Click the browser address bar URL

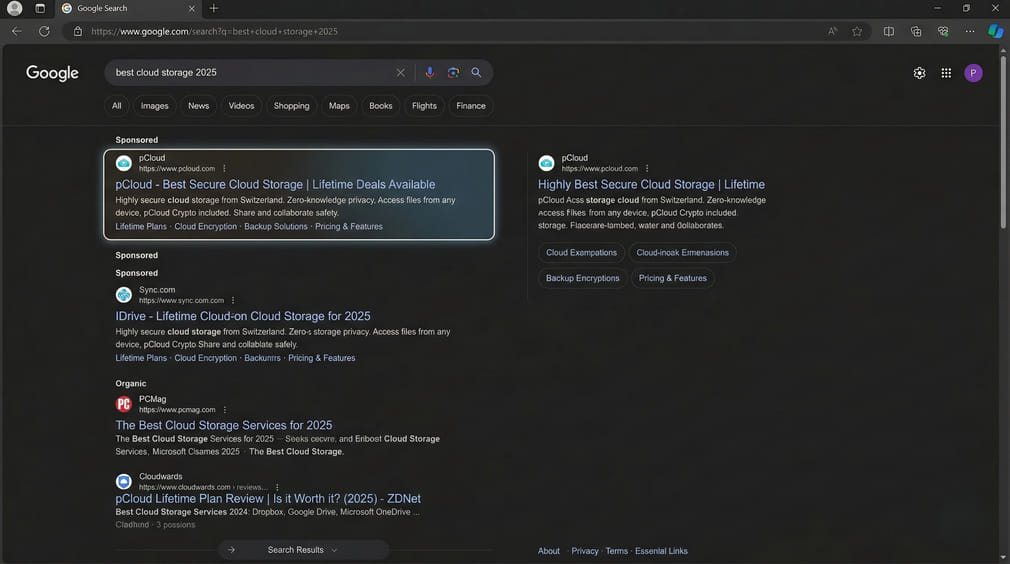[214, 32]
